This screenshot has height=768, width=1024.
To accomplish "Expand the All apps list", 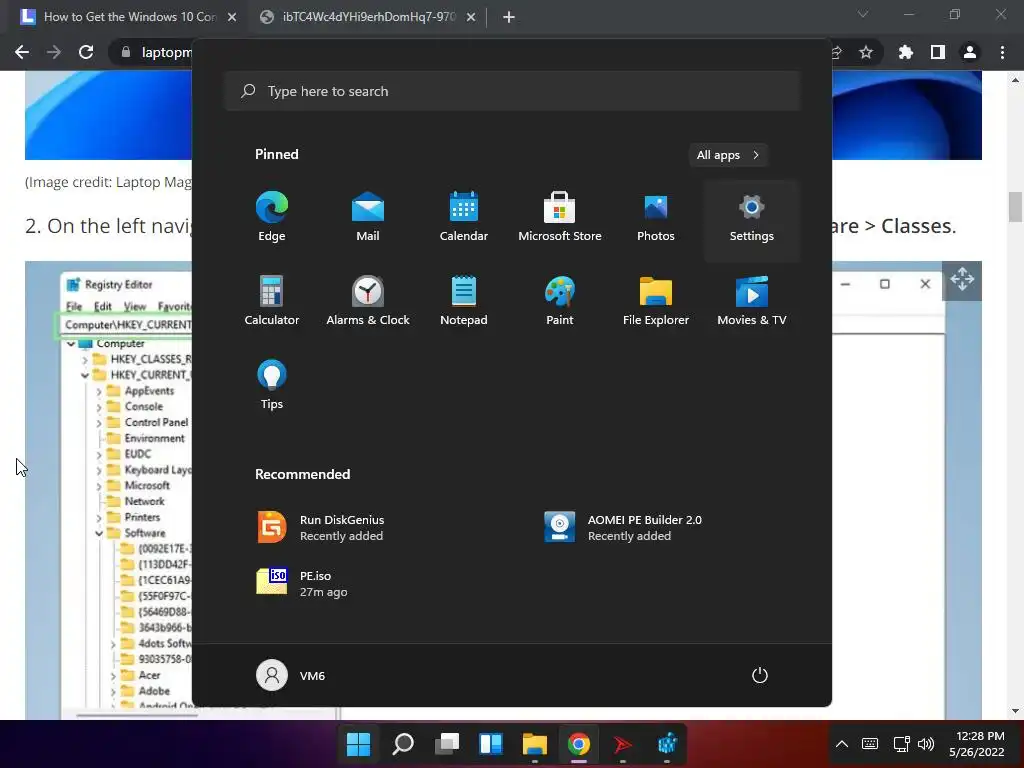I will [x=728, y=155].
